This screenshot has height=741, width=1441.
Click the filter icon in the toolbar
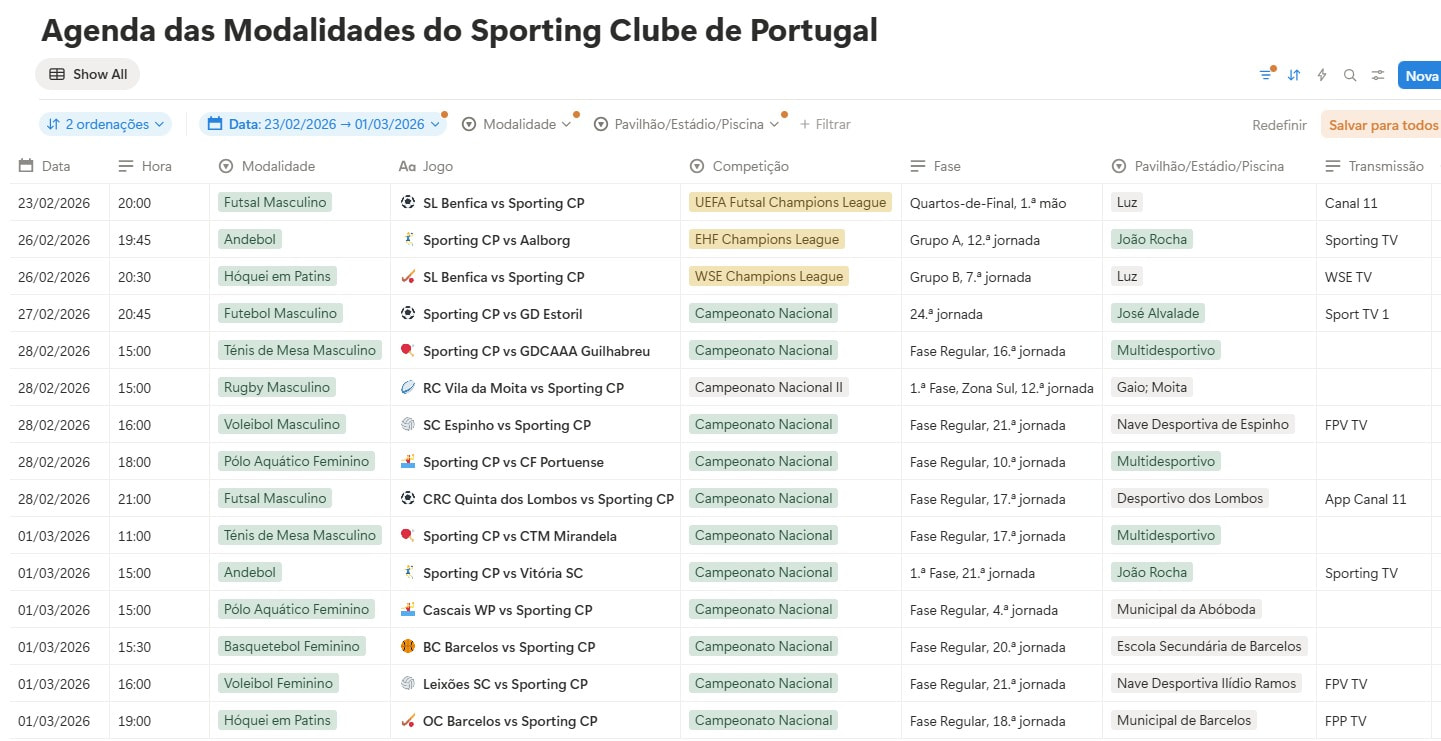1266,75
